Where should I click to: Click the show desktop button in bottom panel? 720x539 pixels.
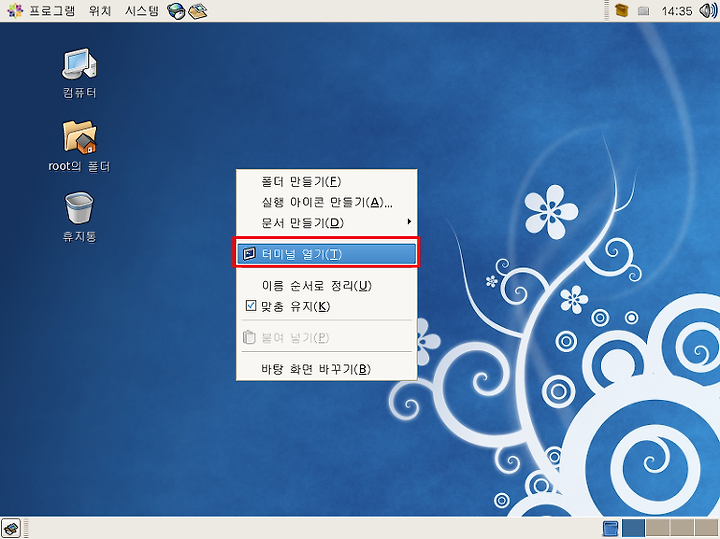[x=11, y=528]
